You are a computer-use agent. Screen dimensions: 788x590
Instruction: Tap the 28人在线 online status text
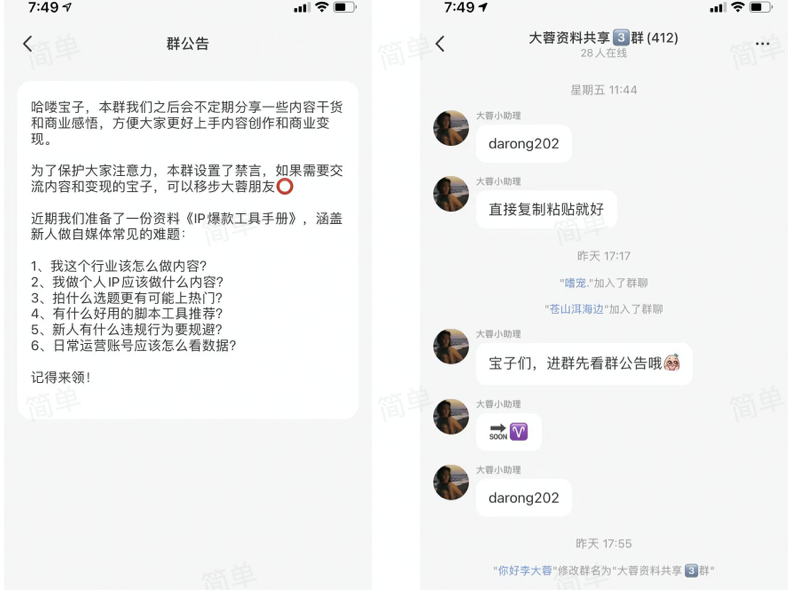[604, 53]
